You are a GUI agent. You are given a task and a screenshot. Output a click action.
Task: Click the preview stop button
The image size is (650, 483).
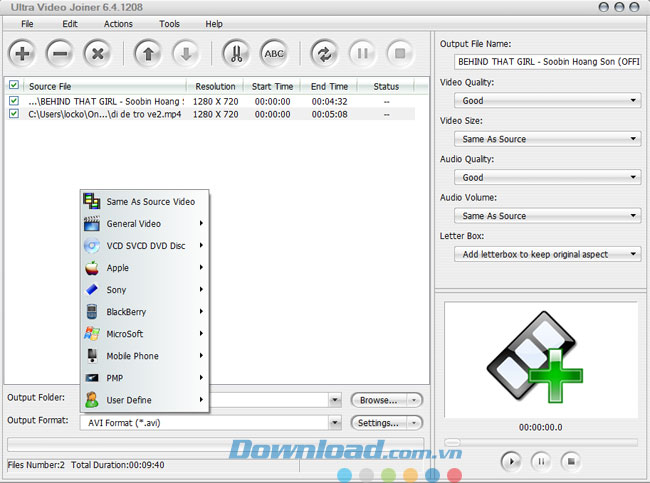point(571,461)
